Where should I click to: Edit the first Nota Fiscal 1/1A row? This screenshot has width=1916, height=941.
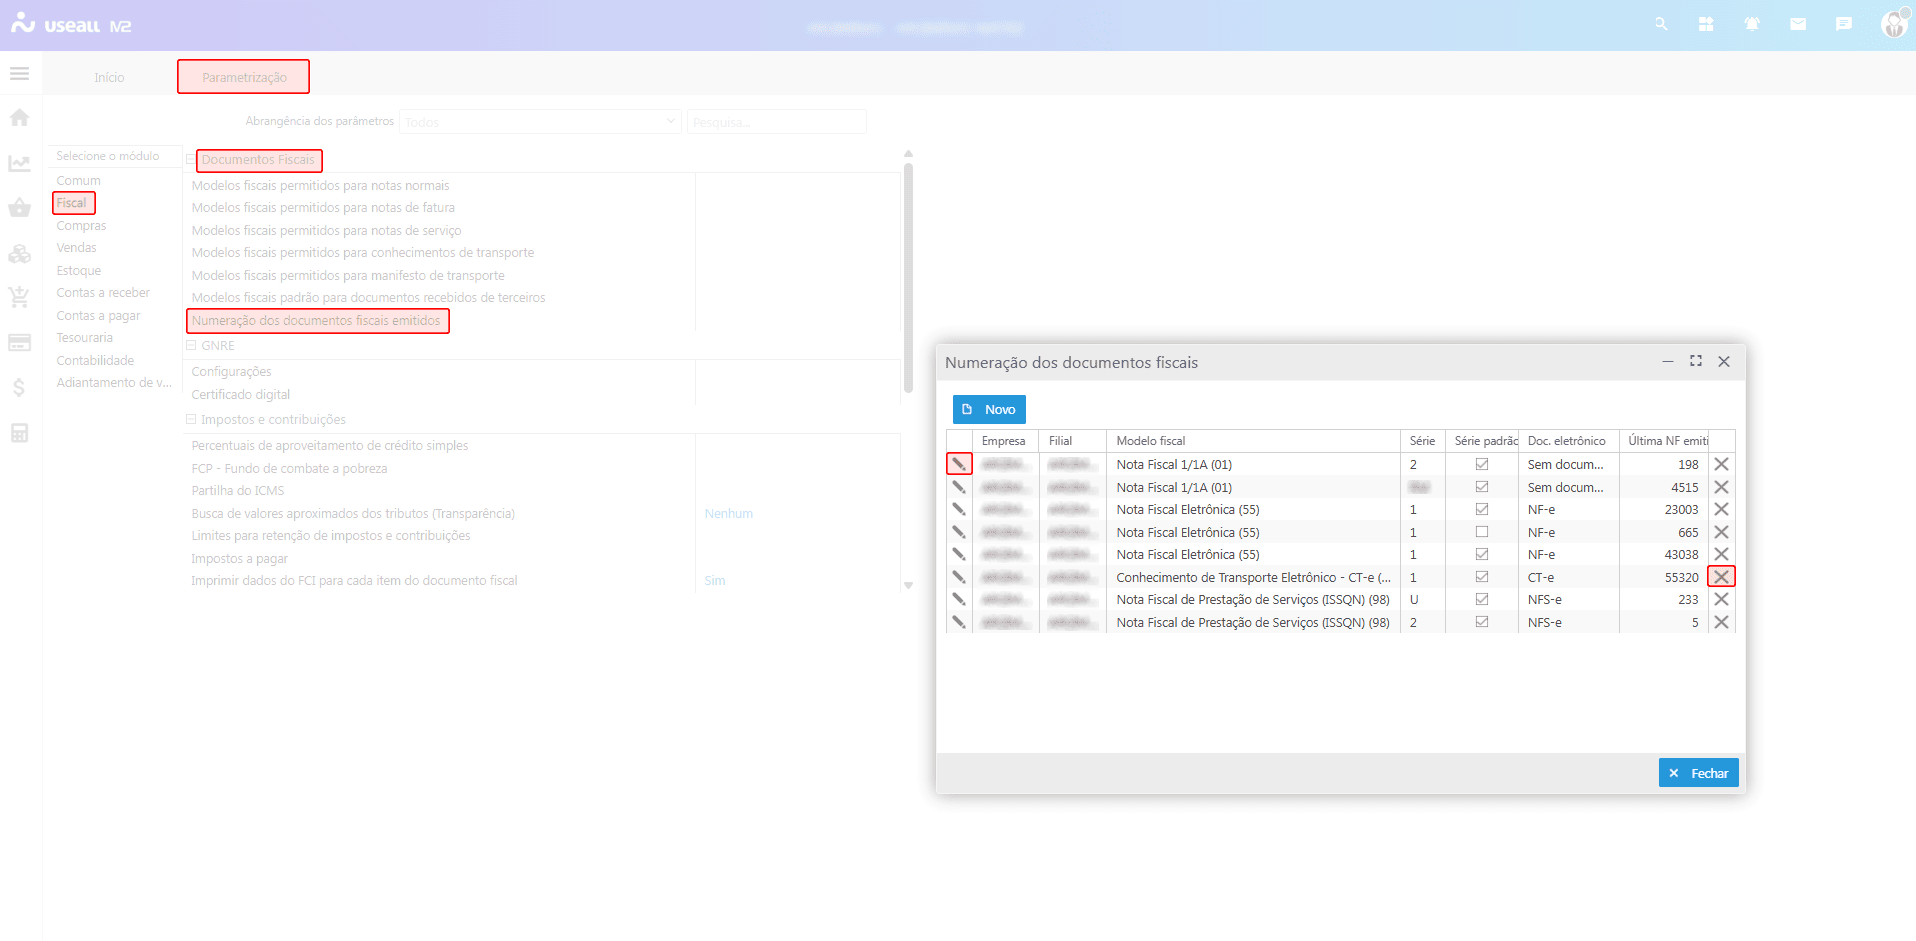[x=959, y=464]
